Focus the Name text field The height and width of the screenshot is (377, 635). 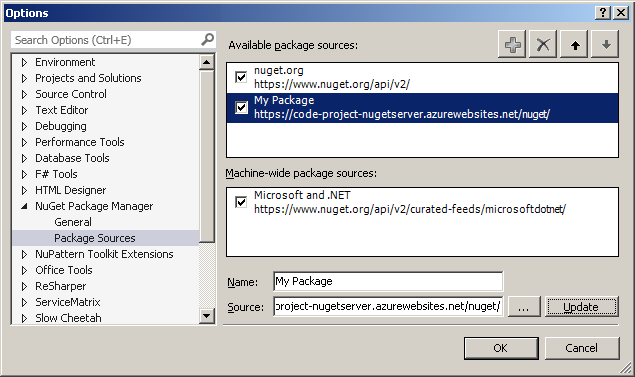tap(388, 281)
